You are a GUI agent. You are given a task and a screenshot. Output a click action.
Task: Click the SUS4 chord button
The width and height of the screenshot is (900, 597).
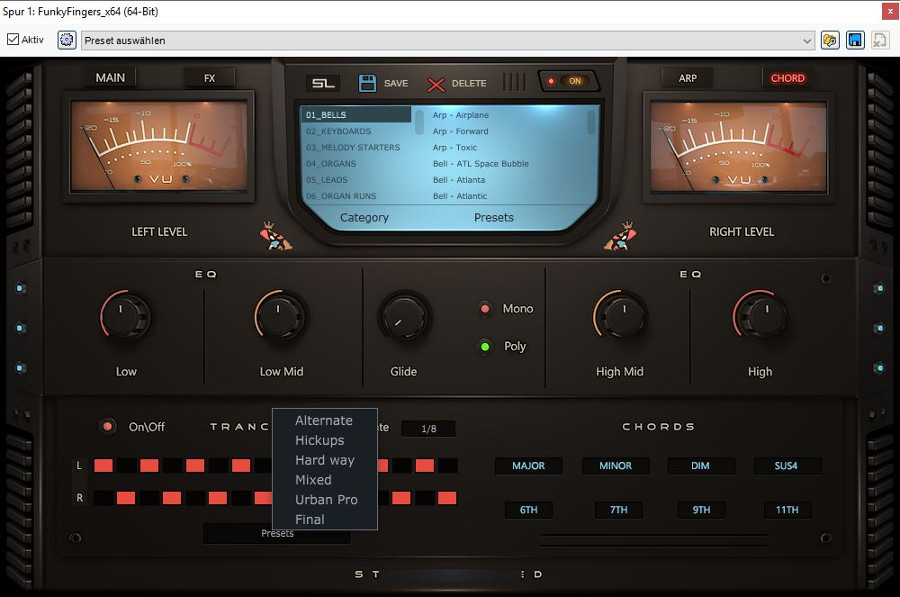786,466
